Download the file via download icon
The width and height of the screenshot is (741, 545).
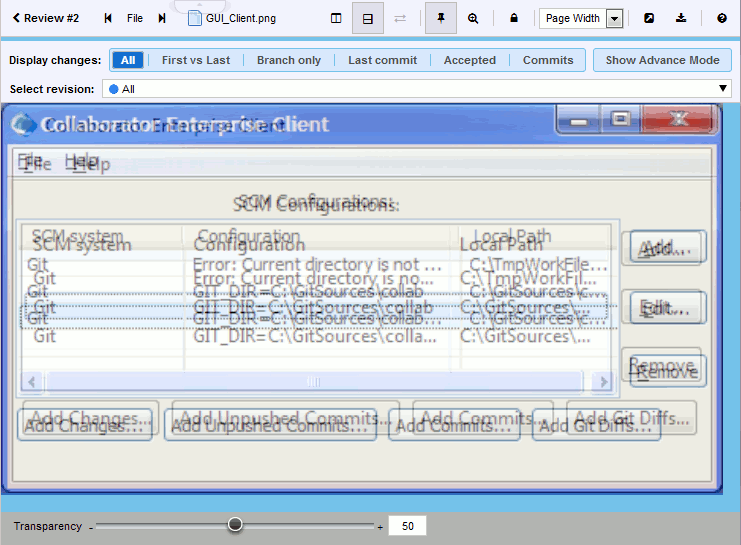pos(681,18)
